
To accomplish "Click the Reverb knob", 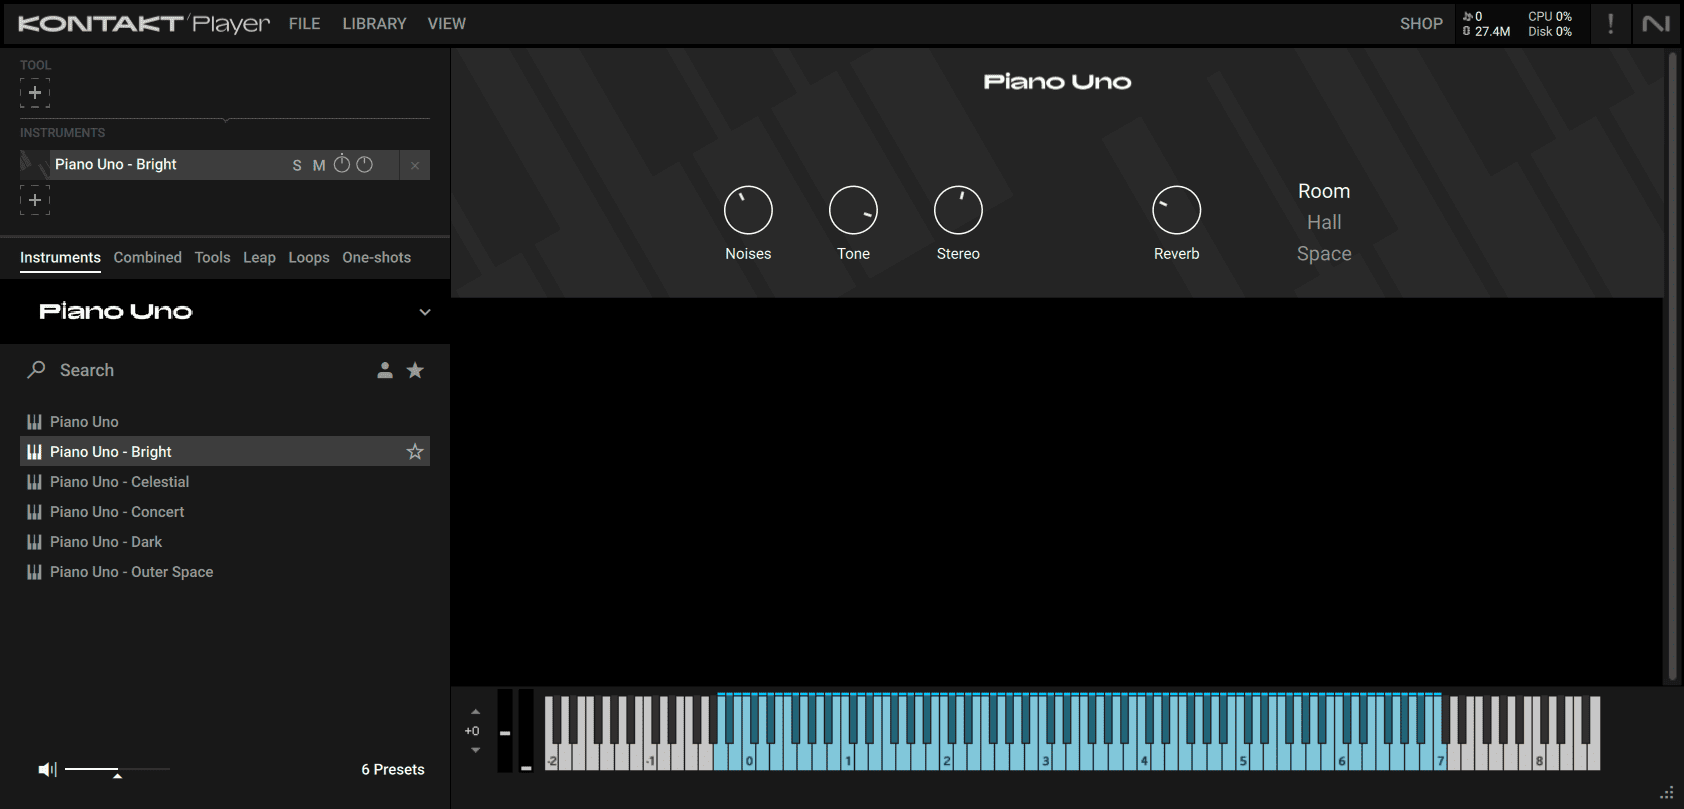I will 1176,210.
